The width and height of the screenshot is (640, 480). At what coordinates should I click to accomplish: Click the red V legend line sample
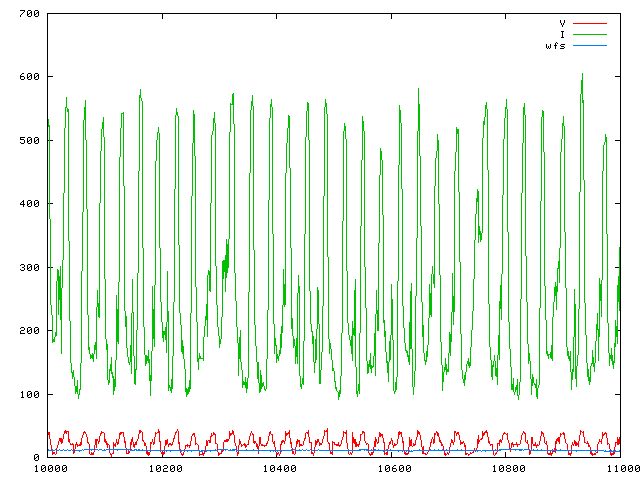point(590,22)
